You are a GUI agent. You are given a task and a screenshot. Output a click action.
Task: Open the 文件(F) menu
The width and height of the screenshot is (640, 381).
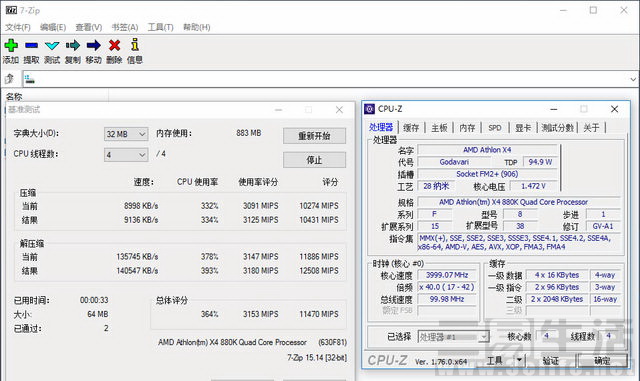click(18, 27)
